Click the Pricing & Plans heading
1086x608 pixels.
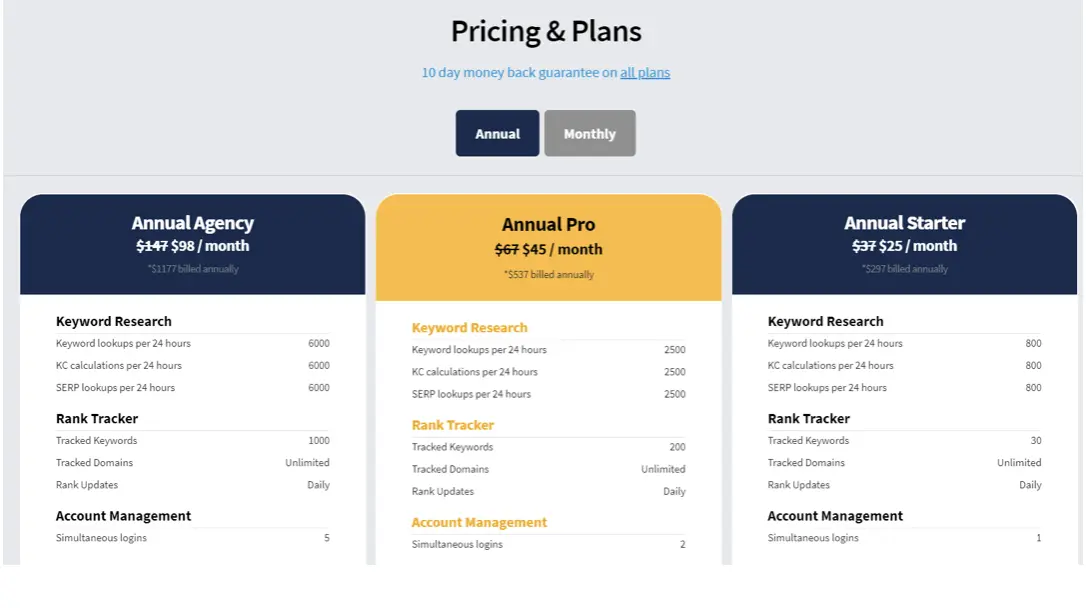click(x=546, y=32)
